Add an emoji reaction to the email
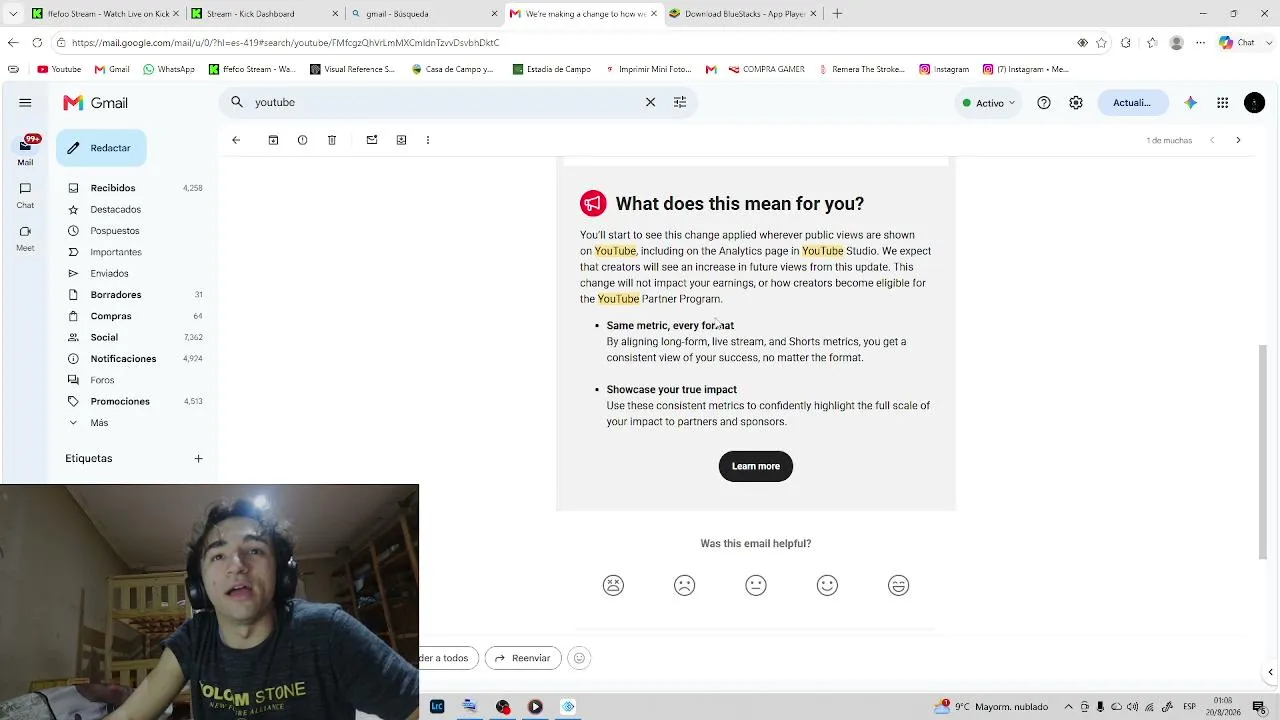The image size is (1280, 720). click(x=578, y=658)
